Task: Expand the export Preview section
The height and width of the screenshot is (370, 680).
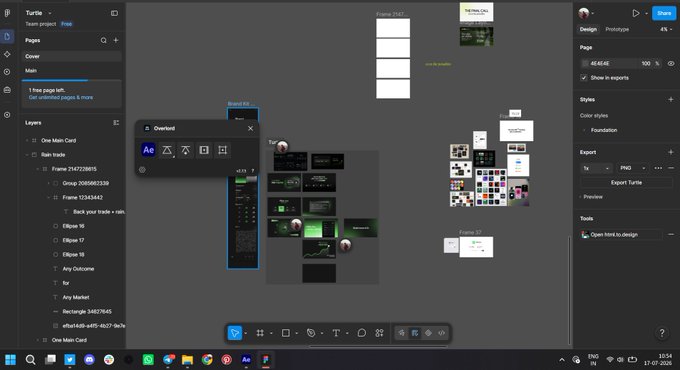Action: click(x=592, y=197)
